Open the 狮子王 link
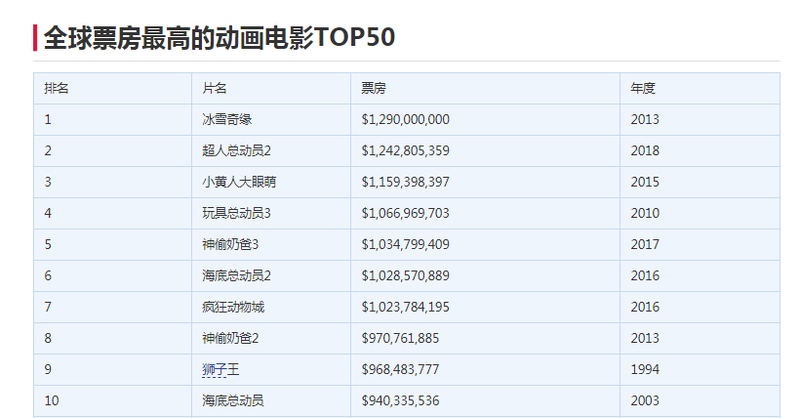Viewport: 800px width, 418px height. tap(220, 369)
